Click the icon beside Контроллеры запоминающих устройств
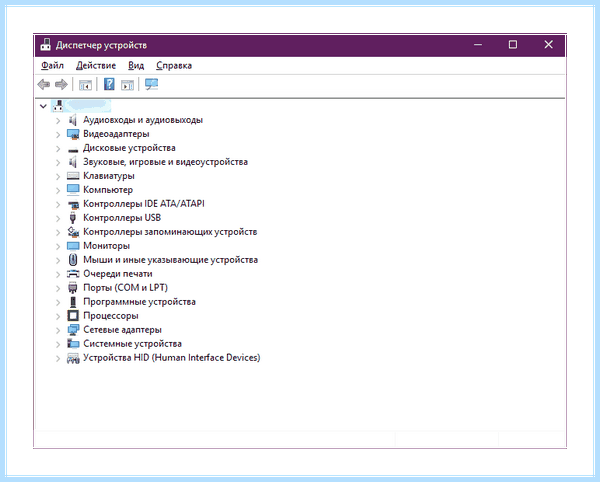 pos(73,232)
